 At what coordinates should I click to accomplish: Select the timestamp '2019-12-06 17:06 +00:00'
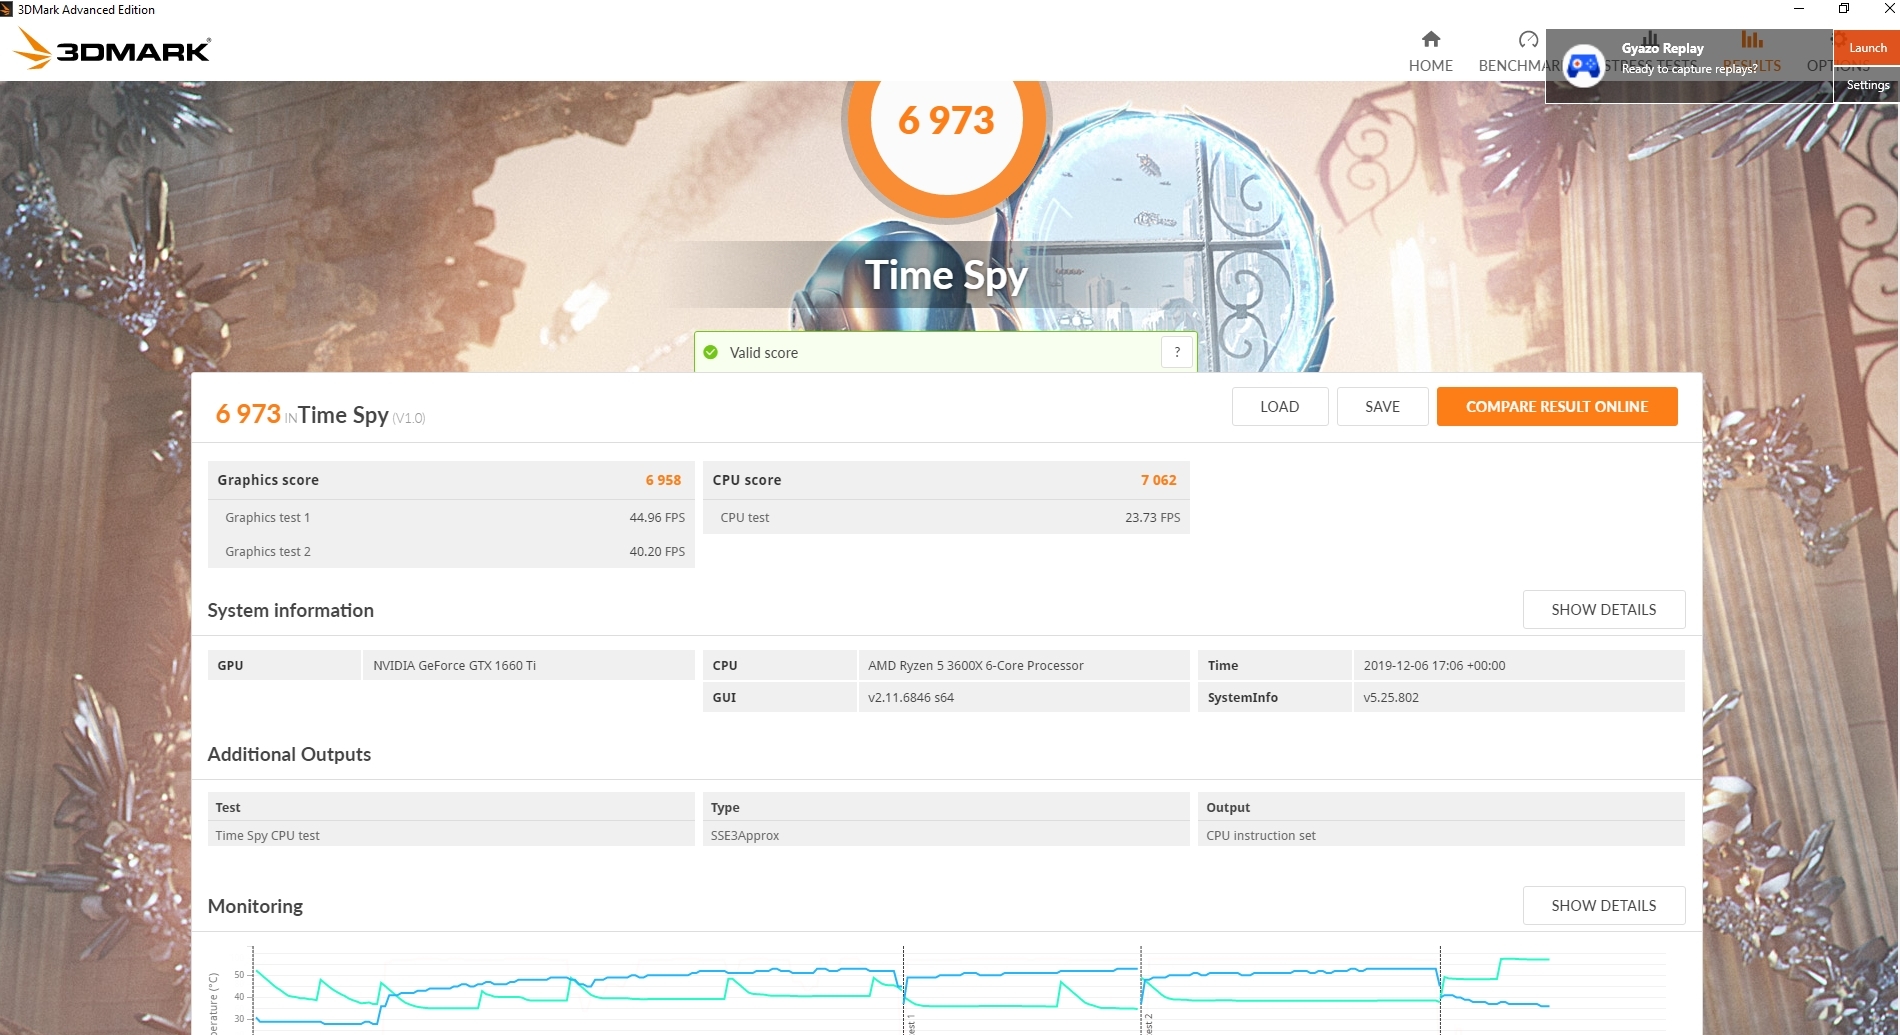click(x=1434, y=665)
